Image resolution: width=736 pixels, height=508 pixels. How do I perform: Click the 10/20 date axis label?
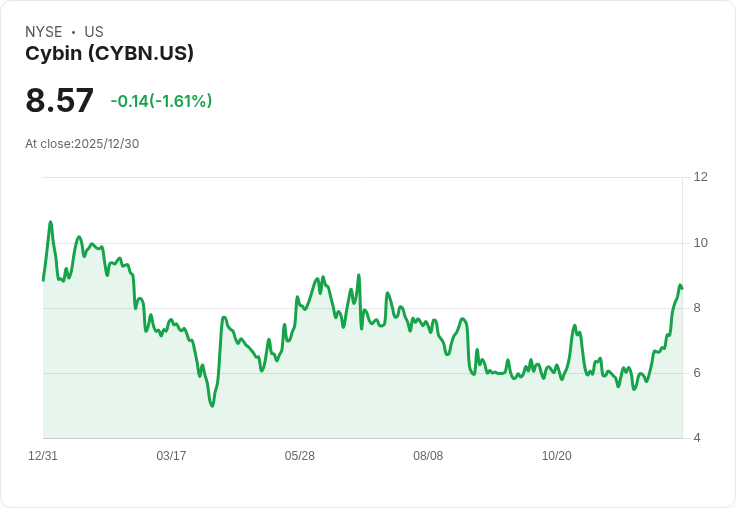tap(557, 456)
